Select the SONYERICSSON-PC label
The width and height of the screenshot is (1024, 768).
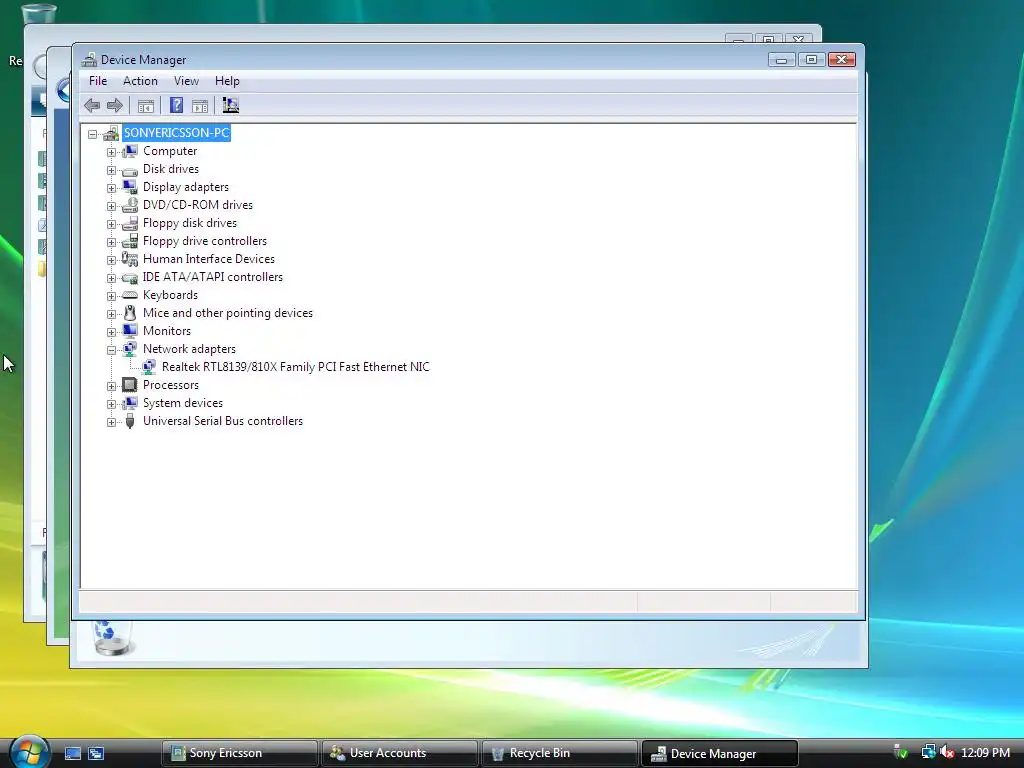coord(176,133)
